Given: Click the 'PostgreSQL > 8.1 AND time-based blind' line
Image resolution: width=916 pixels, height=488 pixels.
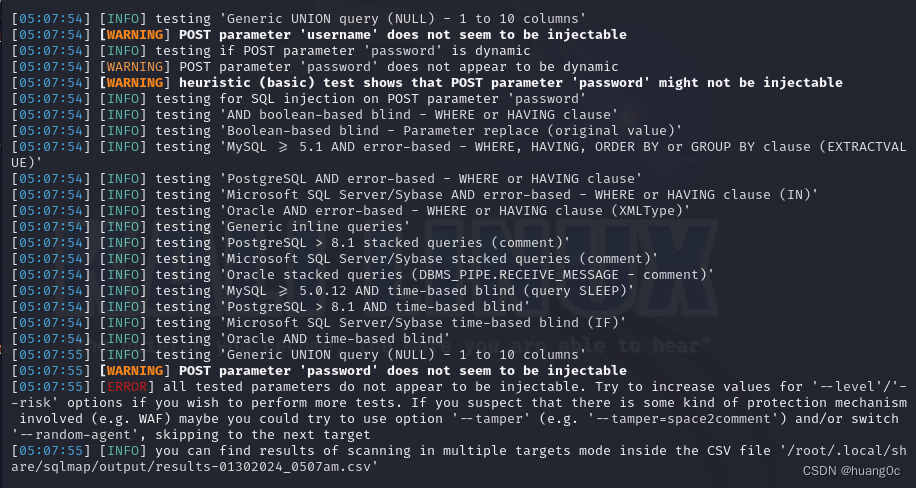Looking at the screenshot, I should pyautogui.click(x=270, y=307).
